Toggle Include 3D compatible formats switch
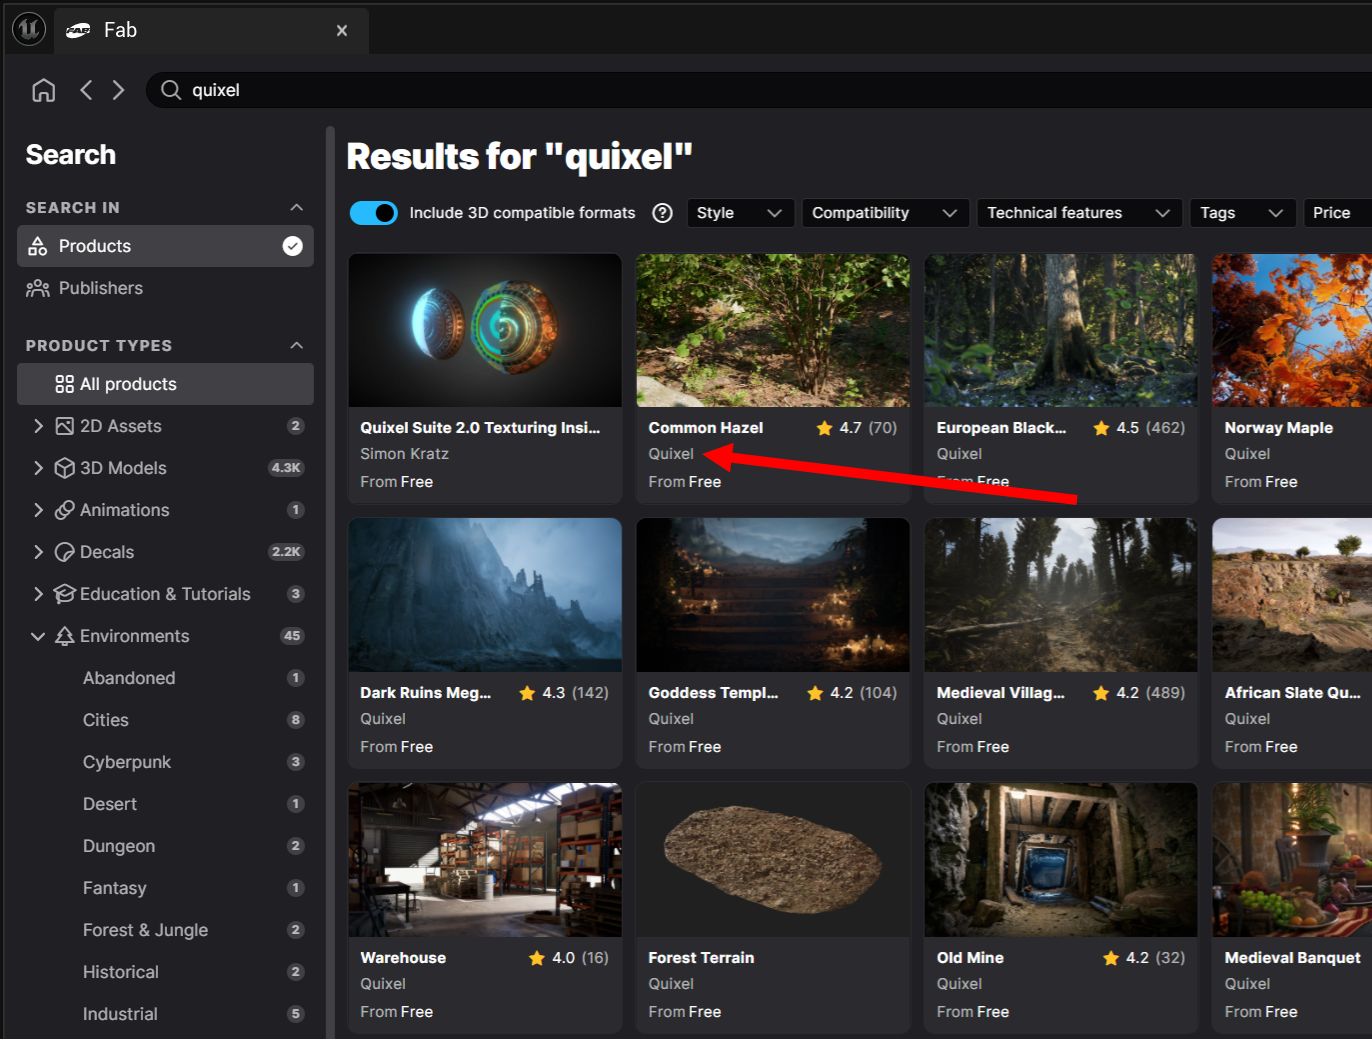1372x1039 pixels. [374, 213]
